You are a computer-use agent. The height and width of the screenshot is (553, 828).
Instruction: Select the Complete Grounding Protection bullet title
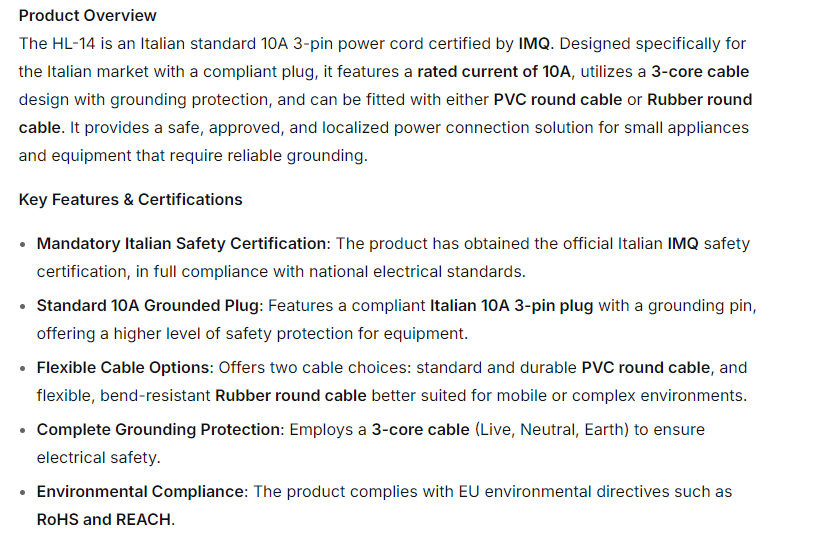click(x=159, y=429)
